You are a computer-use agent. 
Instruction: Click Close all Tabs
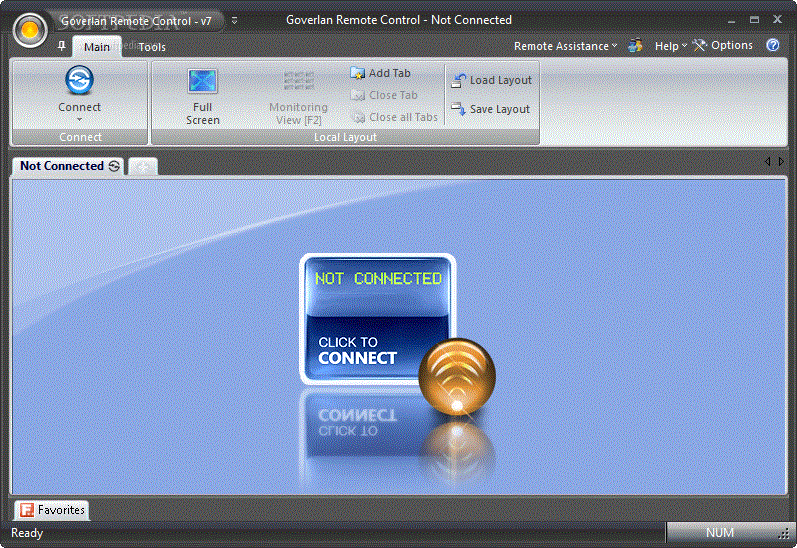[x=394, y=117]
